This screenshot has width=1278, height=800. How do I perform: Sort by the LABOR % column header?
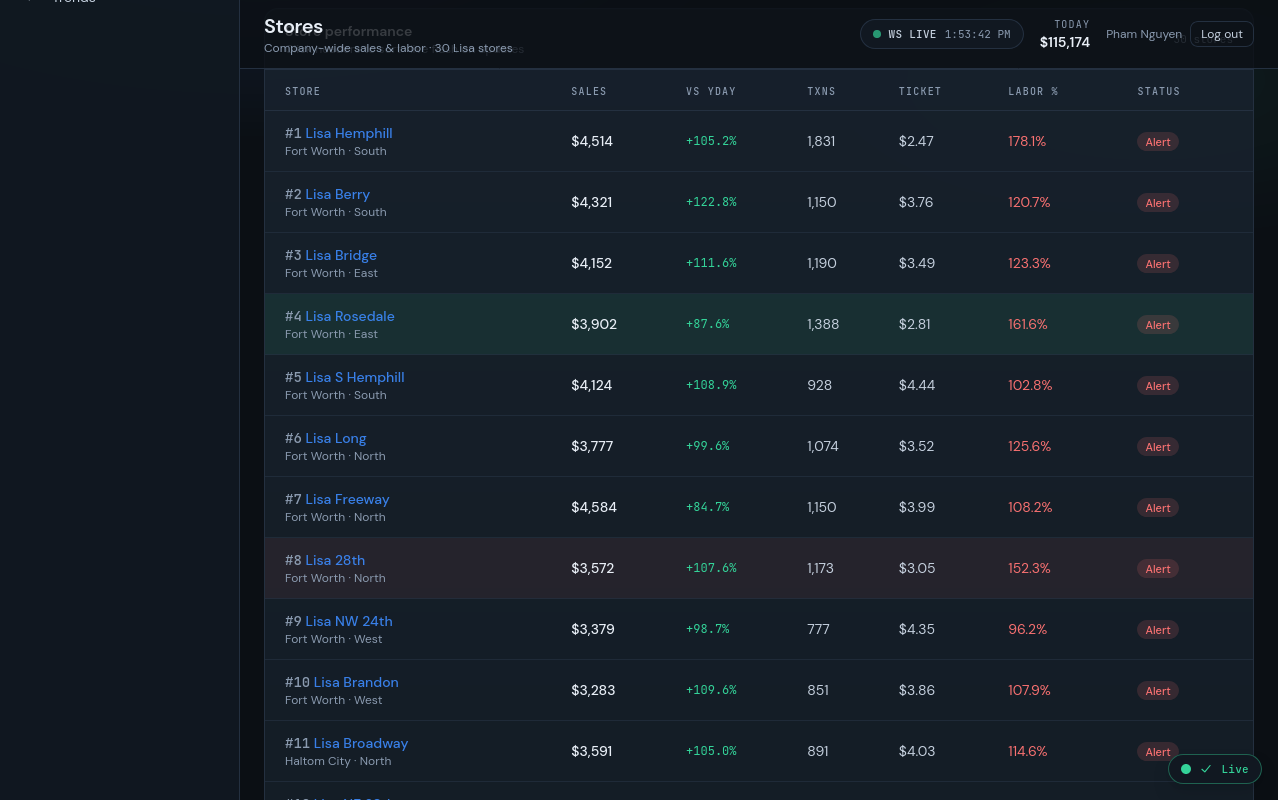pyautogui.click(x=1033, y=91)
